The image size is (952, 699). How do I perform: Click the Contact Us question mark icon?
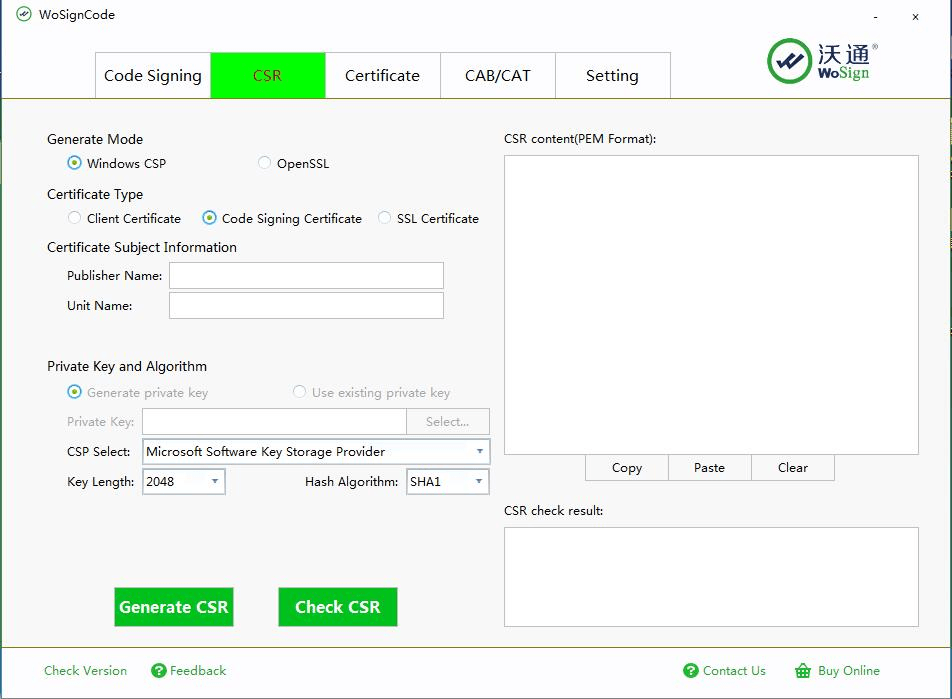690,671
